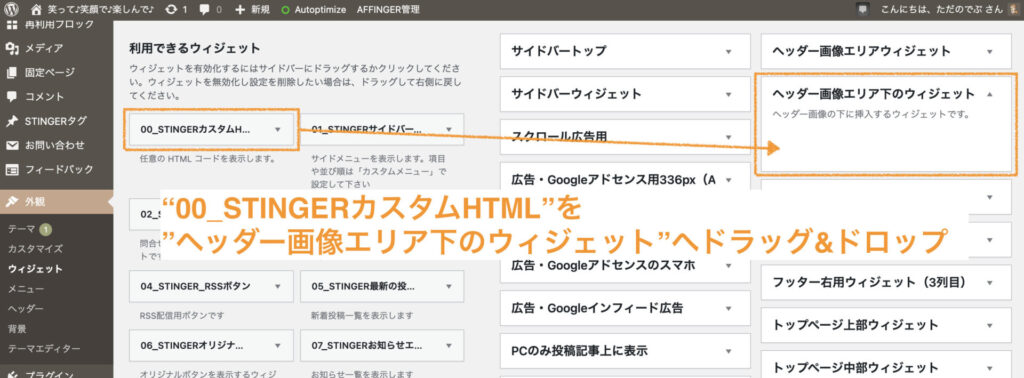Expand the 01_STINGERサイドバー widget arrow
Viewport: 1024px width, 378px height.
click(x=449, y=129)
